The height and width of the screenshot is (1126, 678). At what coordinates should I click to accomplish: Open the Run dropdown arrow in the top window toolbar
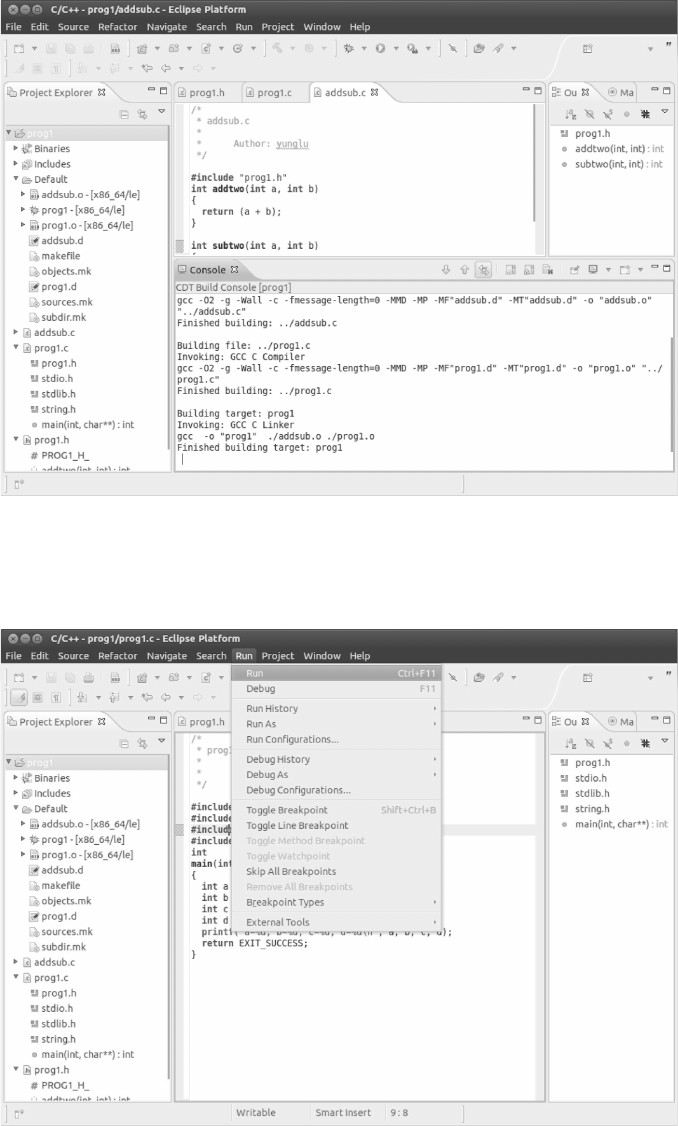click(x=396, y=48)
